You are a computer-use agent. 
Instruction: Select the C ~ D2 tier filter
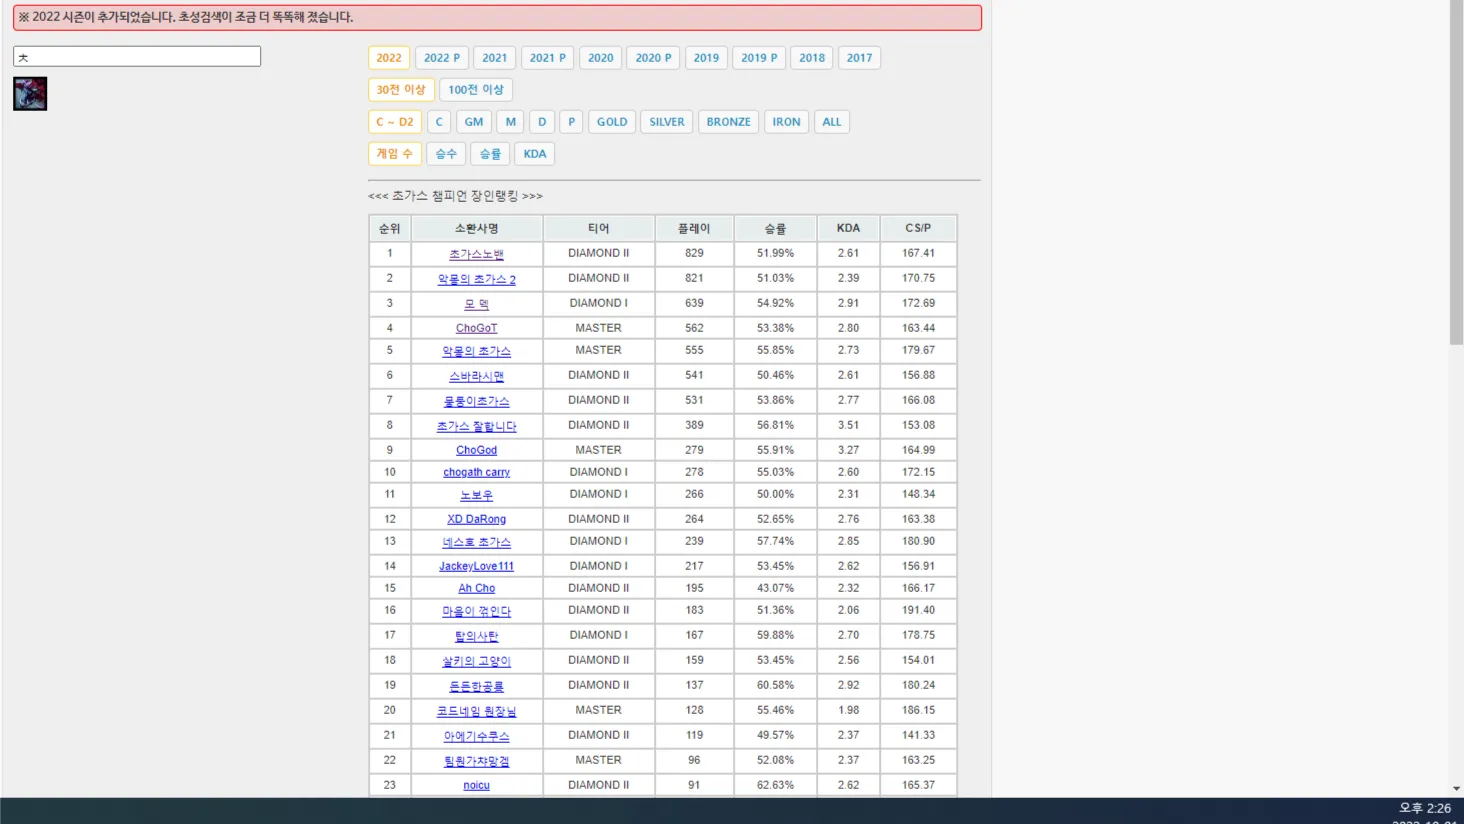395,122
